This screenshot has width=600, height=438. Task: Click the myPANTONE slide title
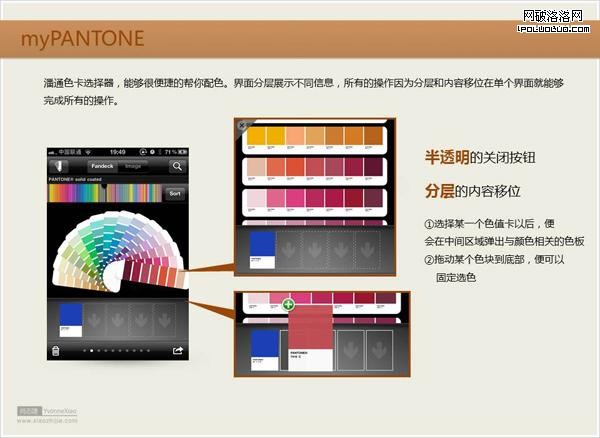[x=82, y=39]
